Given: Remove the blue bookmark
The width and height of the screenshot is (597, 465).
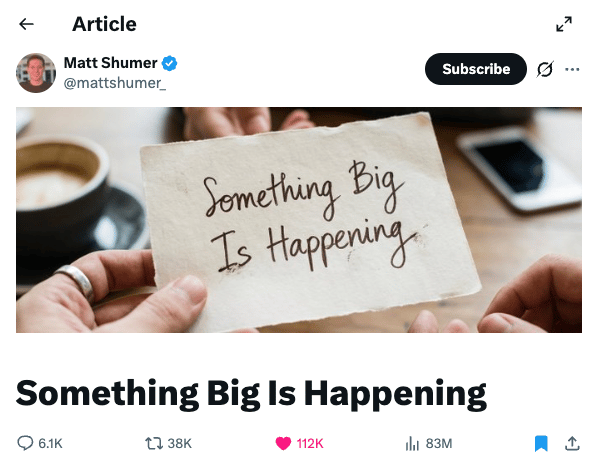Looking at the screenshot, I should (541, 444).
